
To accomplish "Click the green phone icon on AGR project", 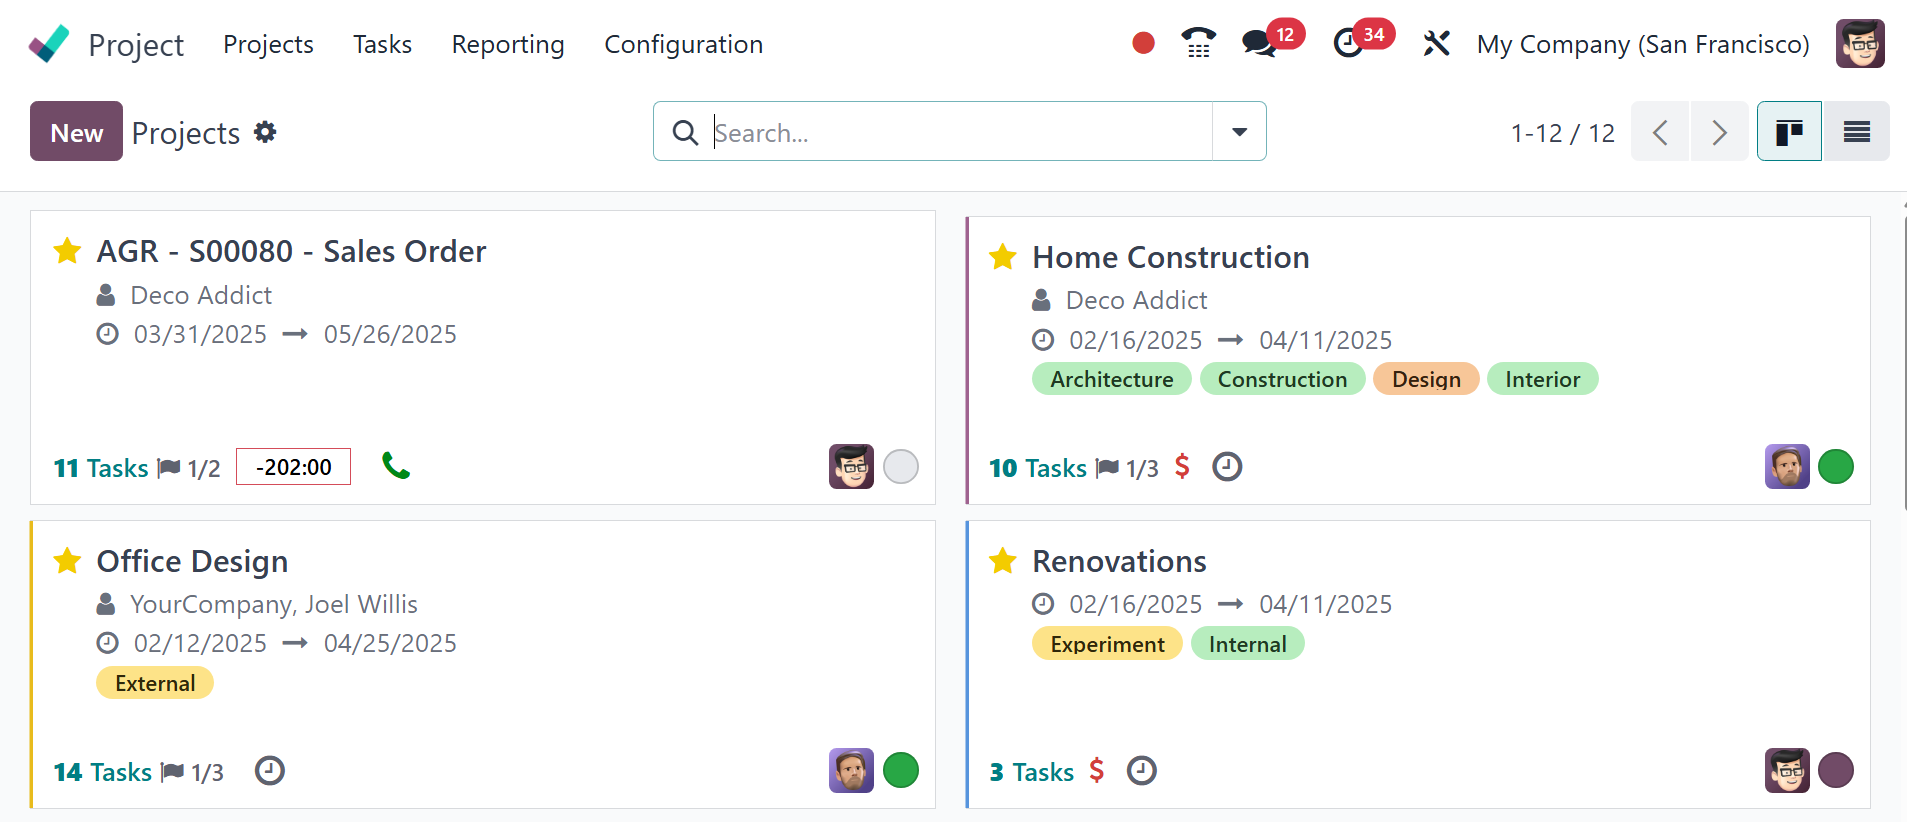I will coord(396,466).
